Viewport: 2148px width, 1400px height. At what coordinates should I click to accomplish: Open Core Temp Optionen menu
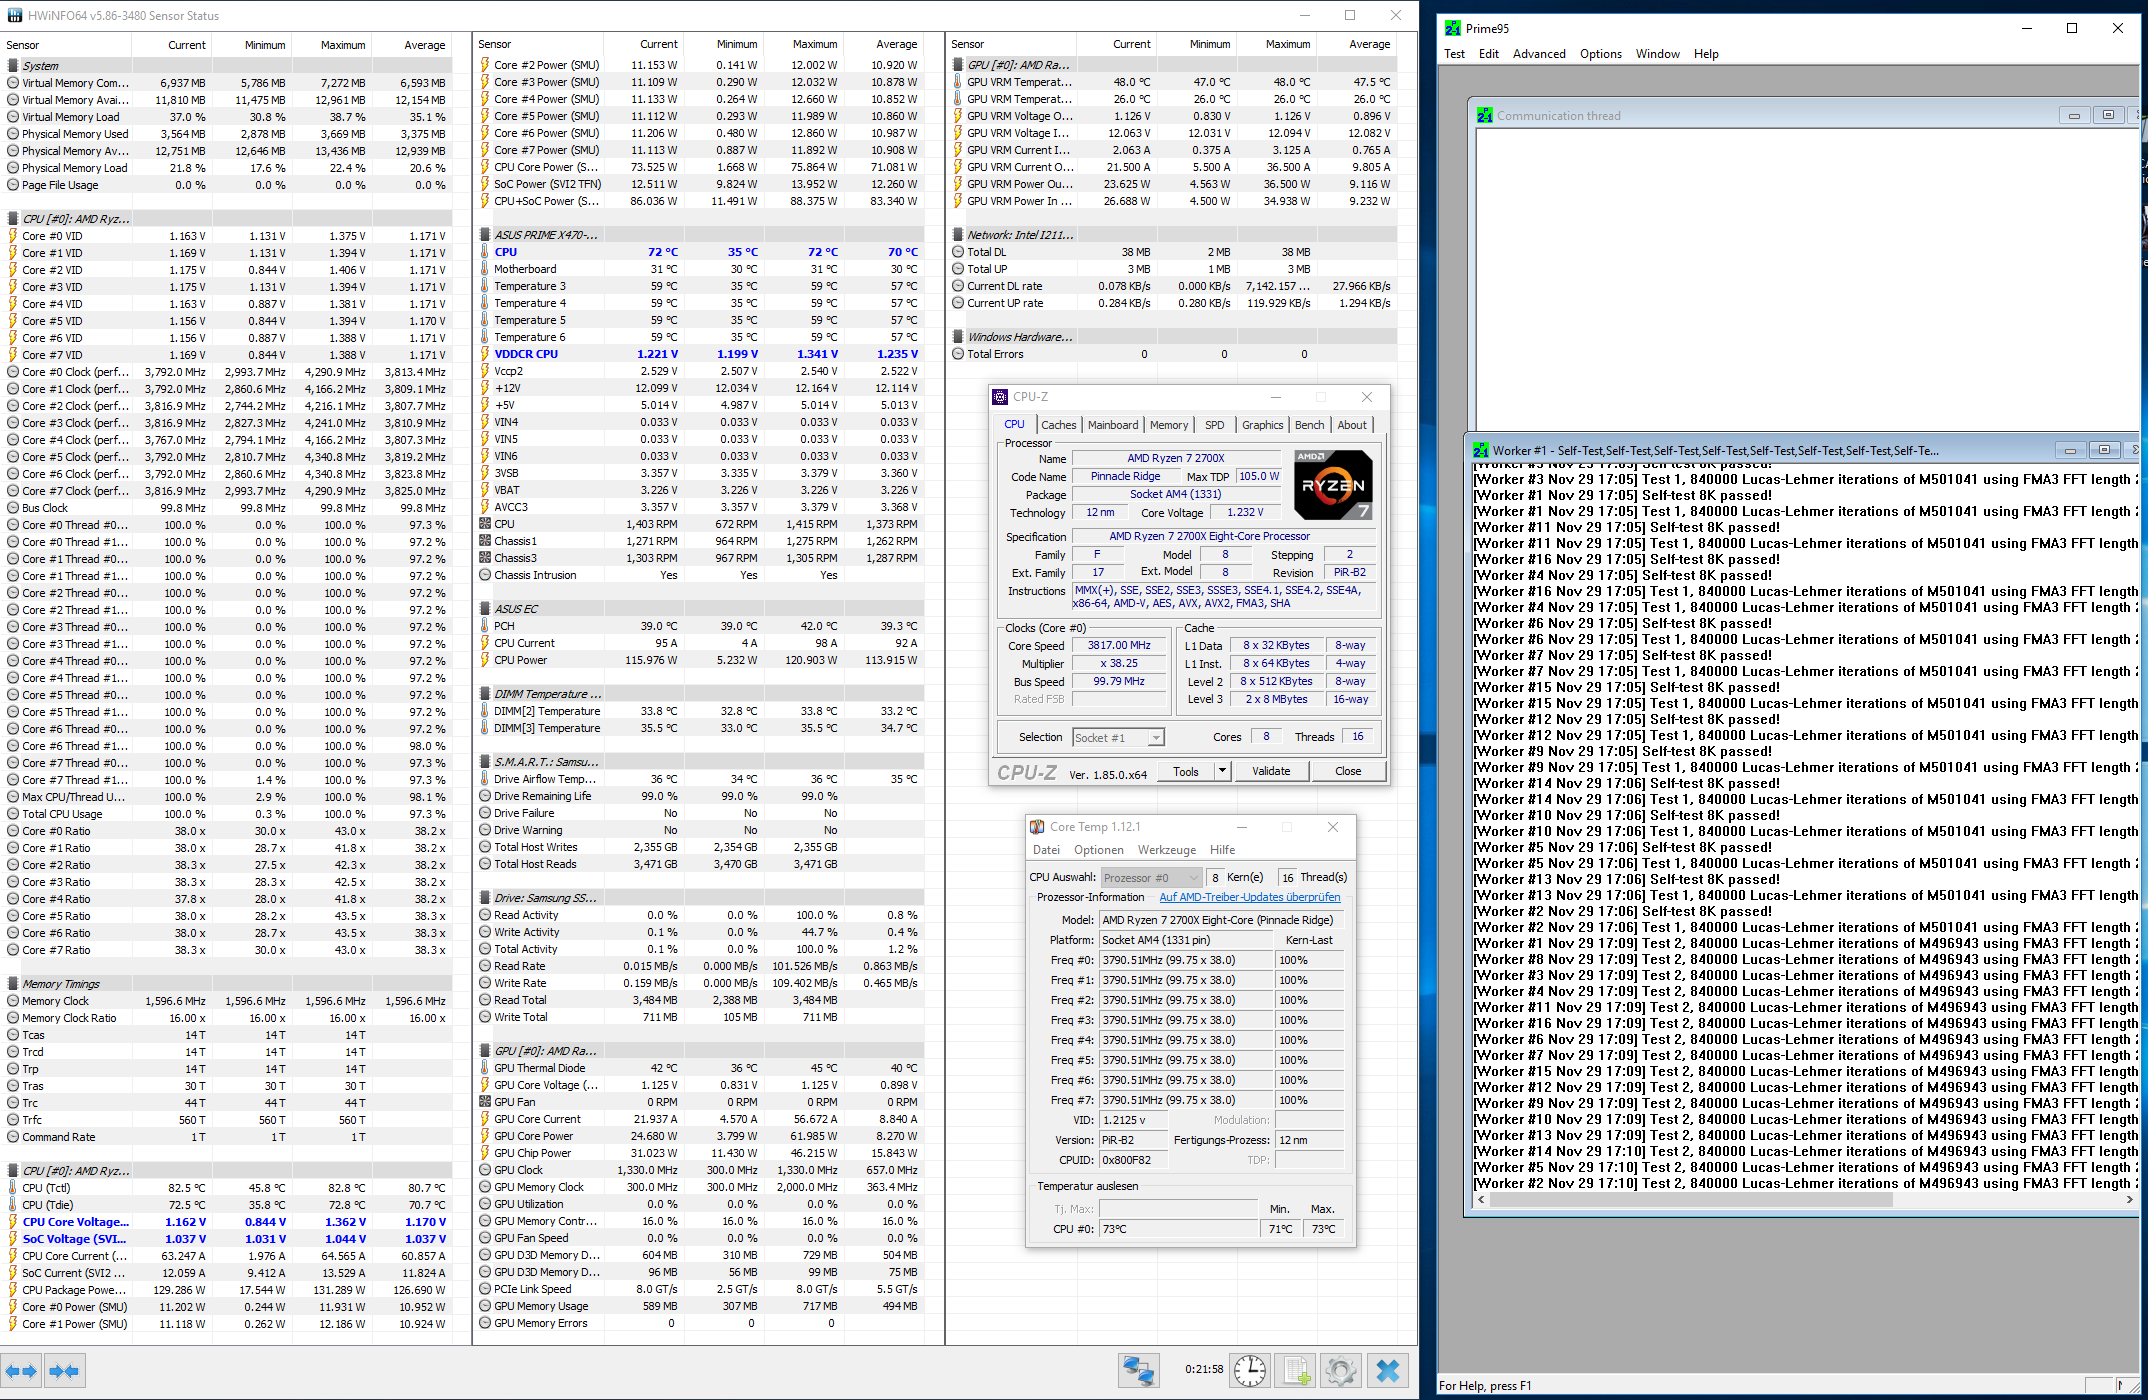[x=1098, y=850]
